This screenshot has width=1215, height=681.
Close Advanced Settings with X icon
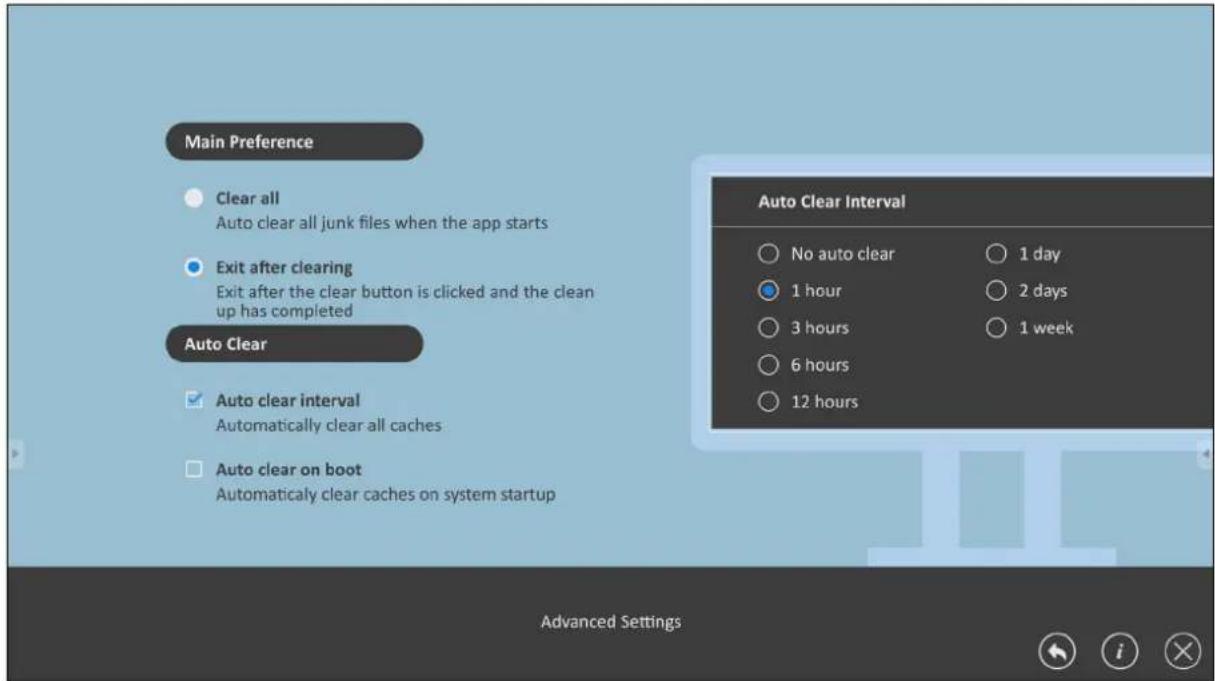coord(1182,650)
